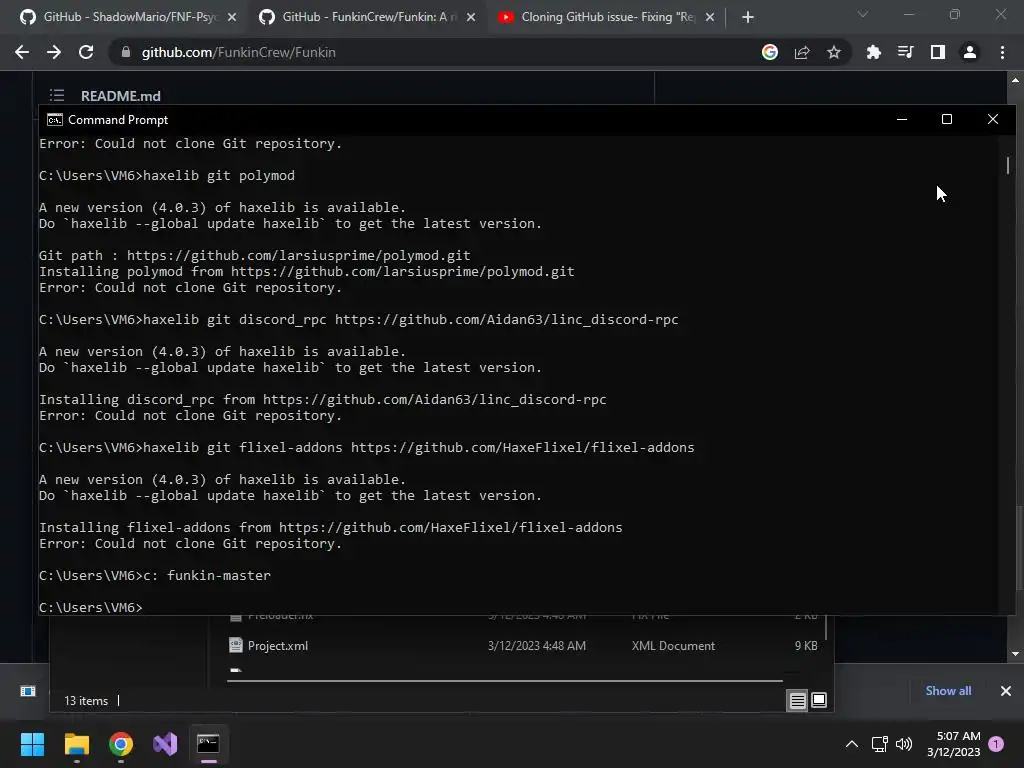This screenshot has width=1024, height=768.
Task: Maximize the Command Prompt window
Action: pyautogui.click(x=947, y=120)
